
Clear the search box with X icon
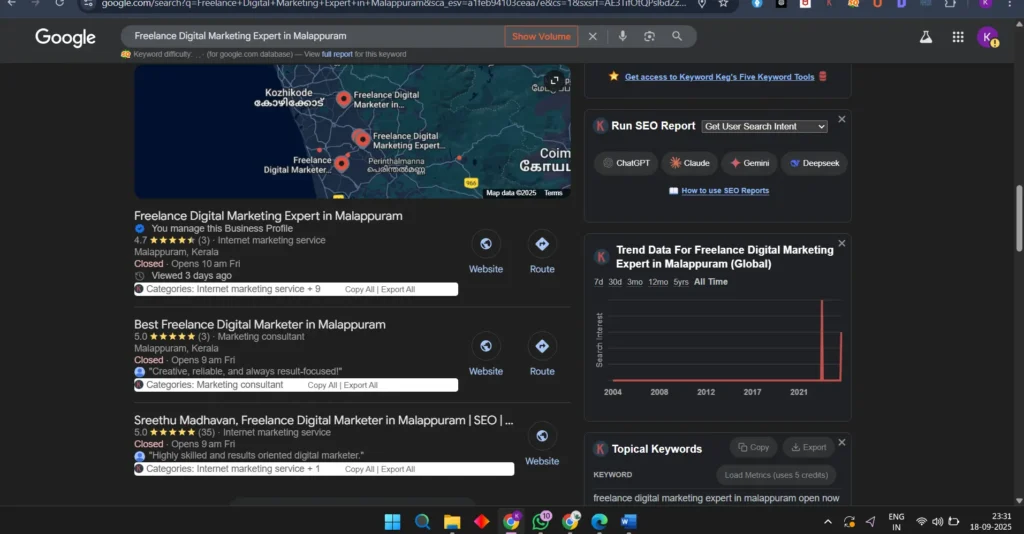coord(592,37)
